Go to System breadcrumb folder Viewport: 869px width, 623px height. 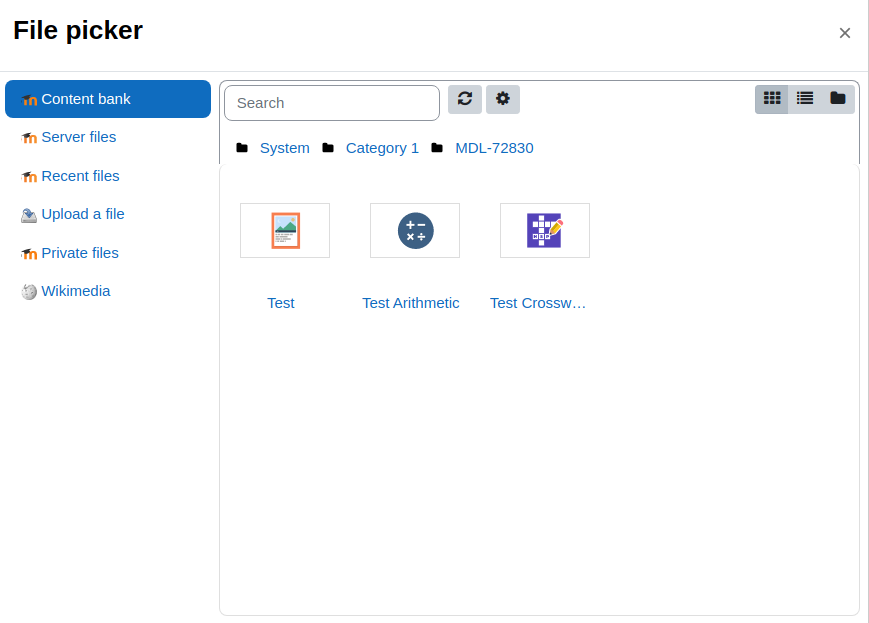(x=284, y=148)
